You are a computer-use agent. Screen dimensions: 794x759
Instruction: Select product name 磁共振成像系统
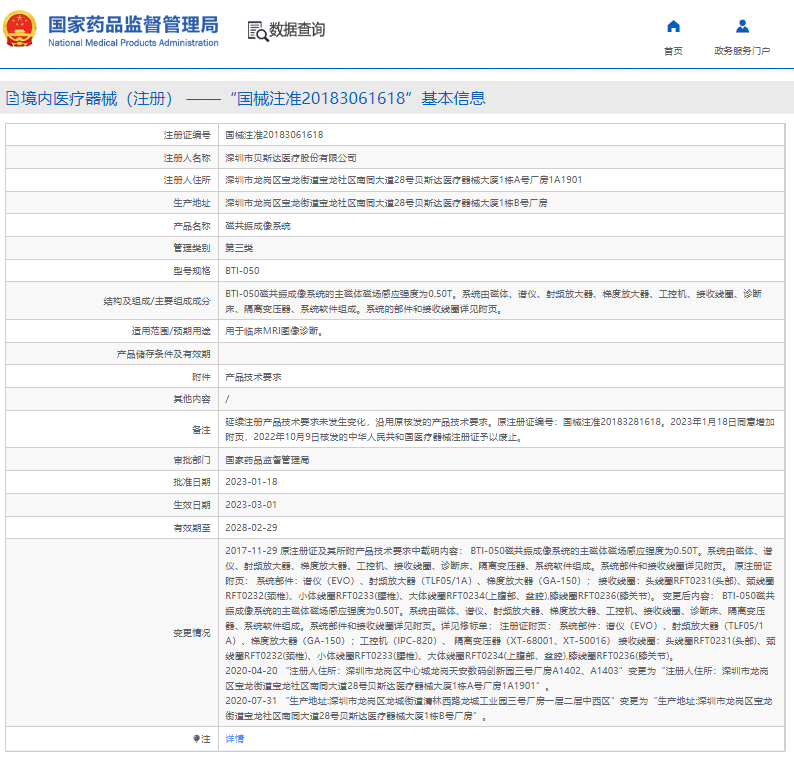[258, 226]
